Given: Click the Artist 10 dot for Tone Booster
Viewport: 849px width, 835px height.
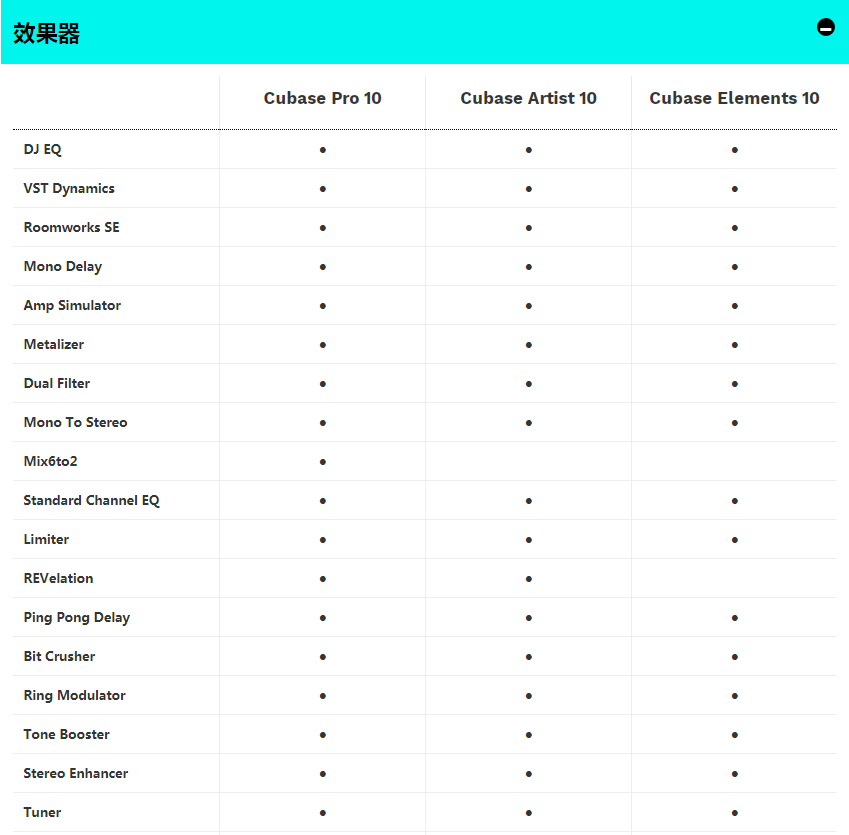Looking at the screenshot, I should pyautogui.click(x=528, y=735).
